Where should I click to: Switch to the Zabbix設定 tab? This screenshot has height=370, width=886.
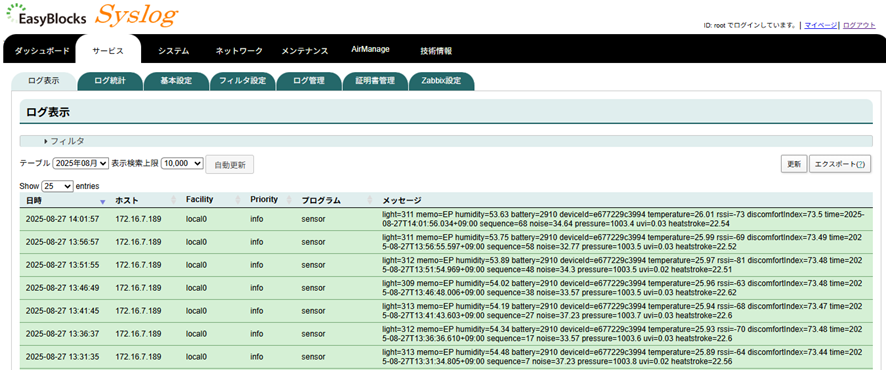pos(441,81)
